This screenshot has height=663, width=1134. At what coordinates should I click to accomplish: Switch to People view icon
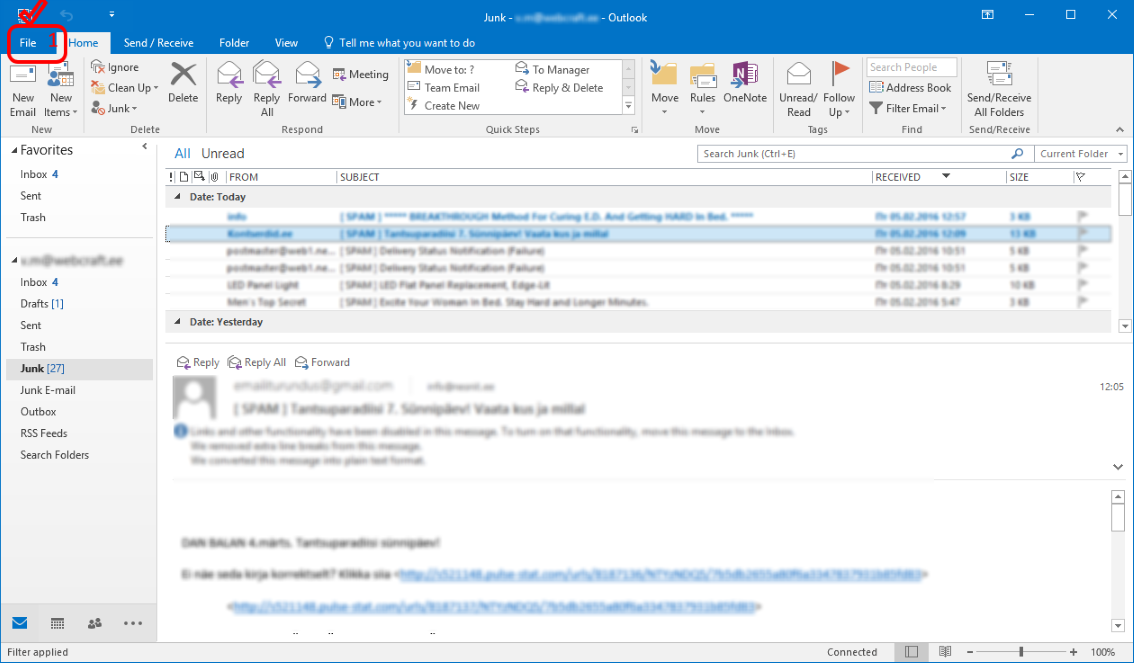point(95,623)
